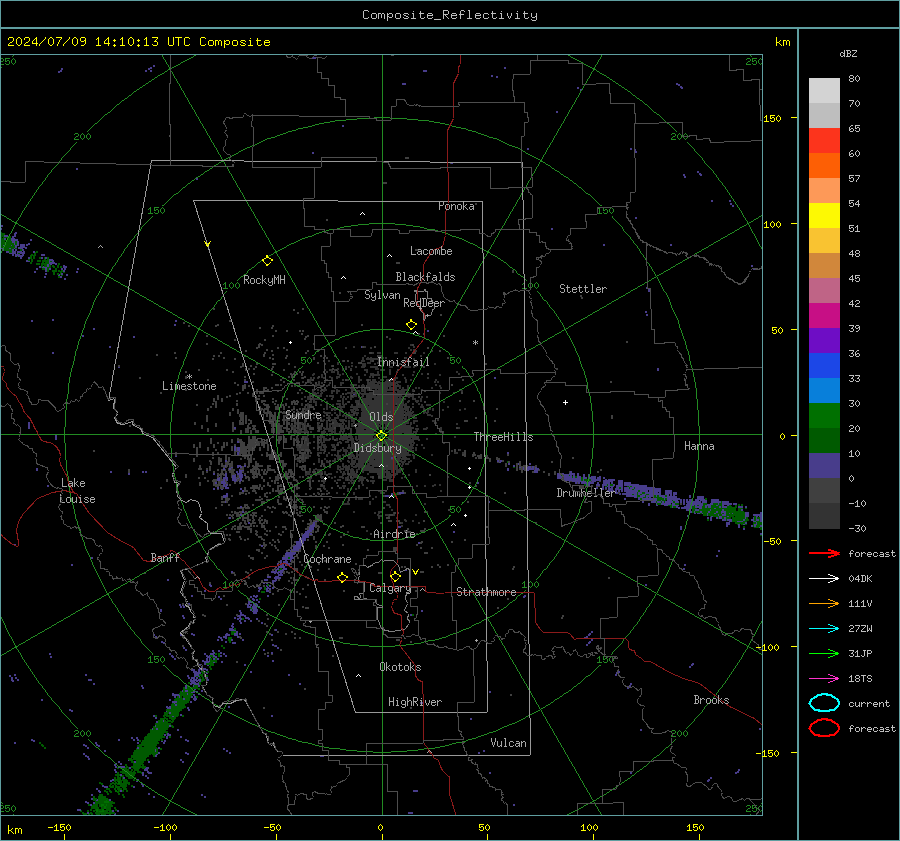Click the Strathmore city label
The width and height of the screenshot is (900, 841).
(x=486, y=592)
